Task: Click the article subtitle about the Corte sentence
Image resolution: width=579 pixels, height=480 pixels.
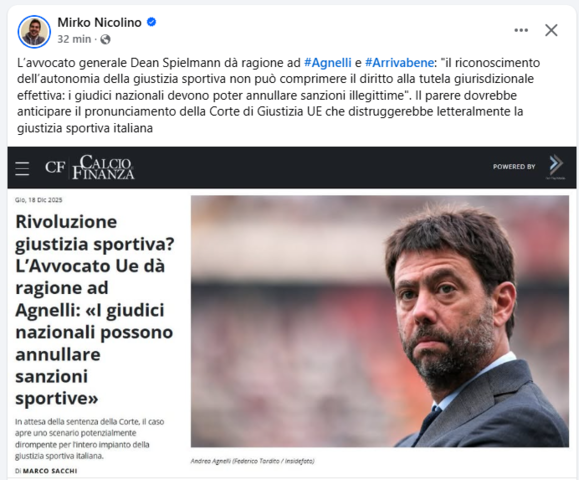Action: (x=89, y=439)
